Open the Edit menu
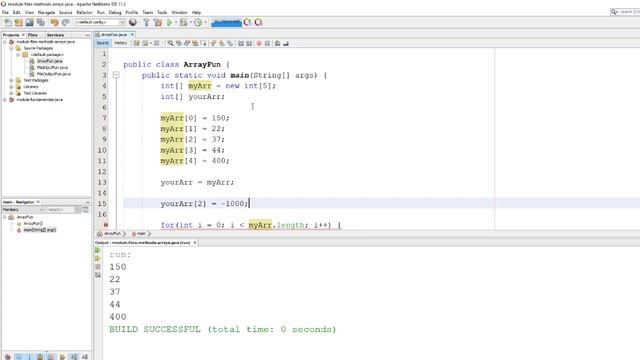This screenshot has width=640, height=360. coord(17,12)
